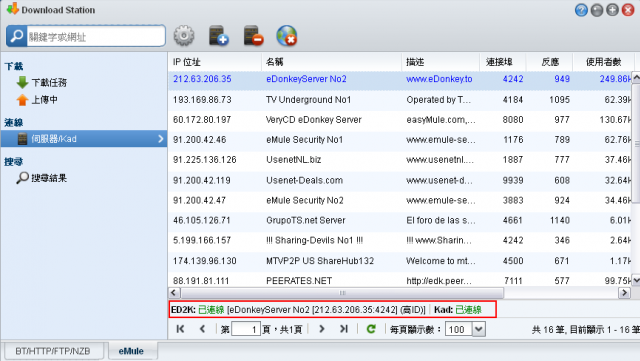
Task: Go to the previous page
Action: click(202, 329)
